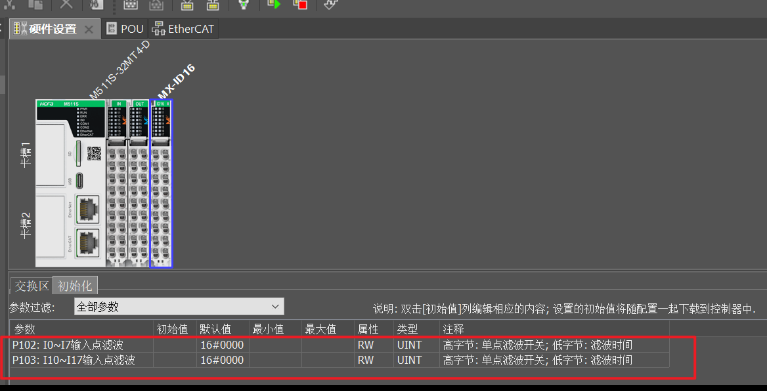The width and height of the screenshot is (767, 391).
Task: Click the Ethernet port on the CPU
Action: (87, 208)
